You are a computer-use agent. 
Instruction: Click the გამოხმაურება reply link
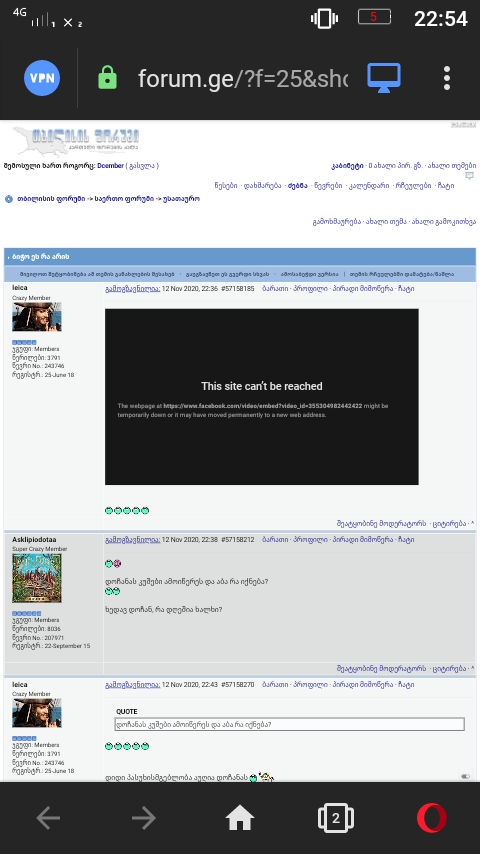[x=336, y=222]
